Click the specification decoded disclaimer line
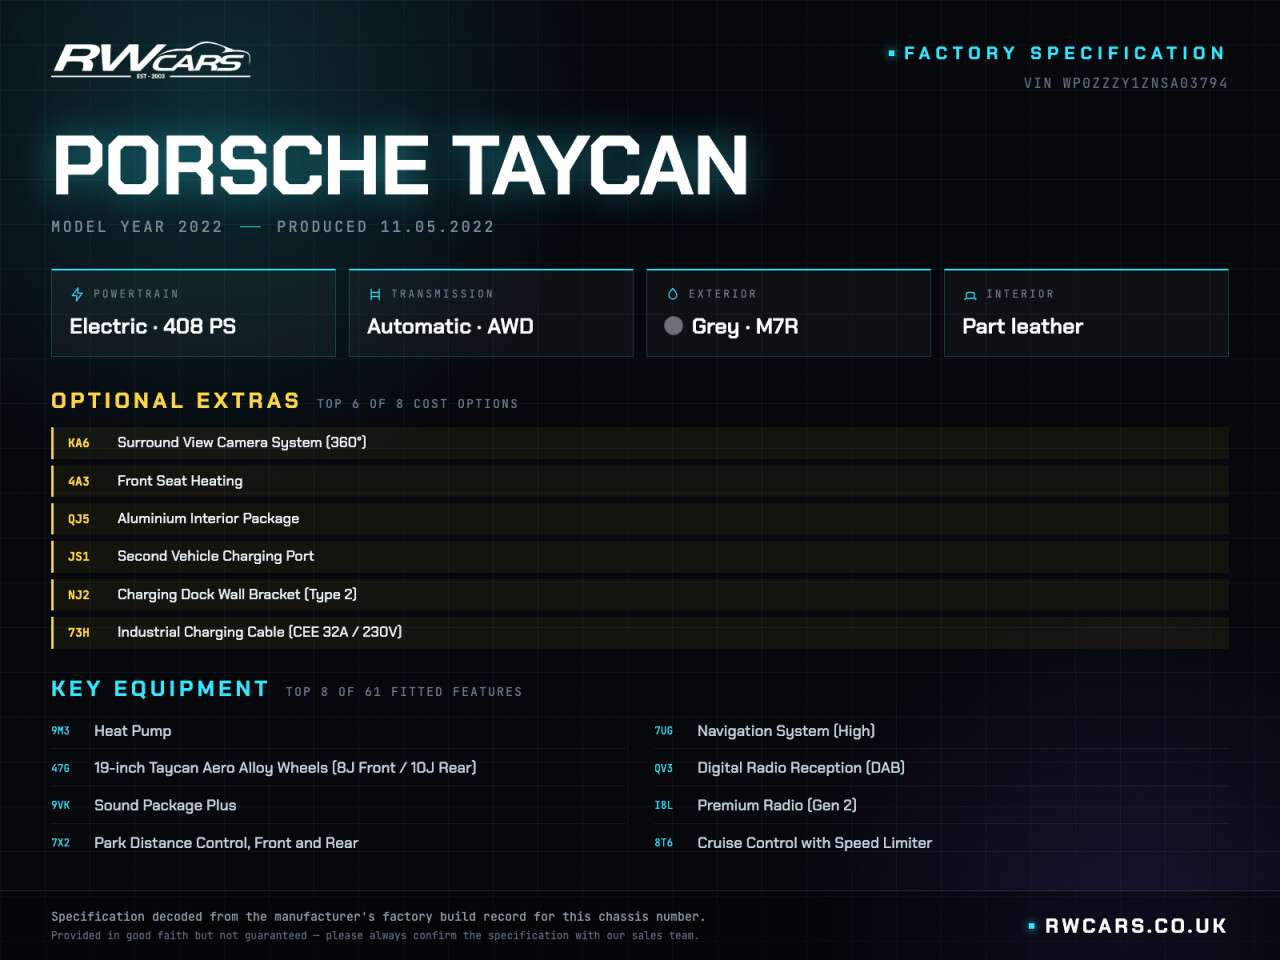The width and height of the screenshot is (1280, 960). point(378,917)
